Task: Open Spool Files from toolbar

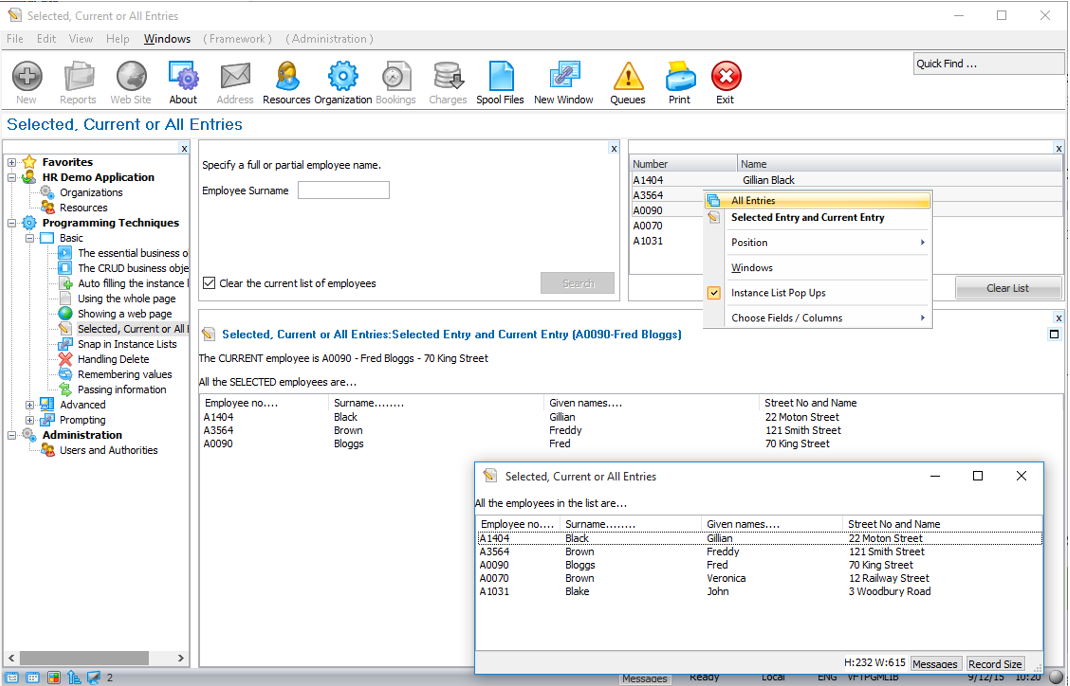Action: pos(500,77)
